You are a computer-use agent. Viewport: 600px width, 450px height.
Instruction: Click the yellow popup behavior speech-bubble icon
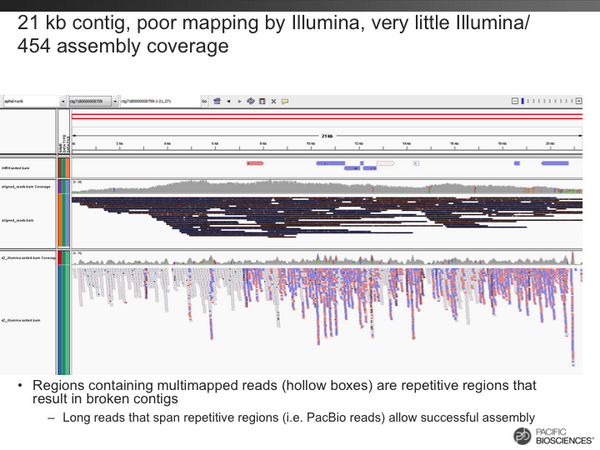tap(285, 101)
